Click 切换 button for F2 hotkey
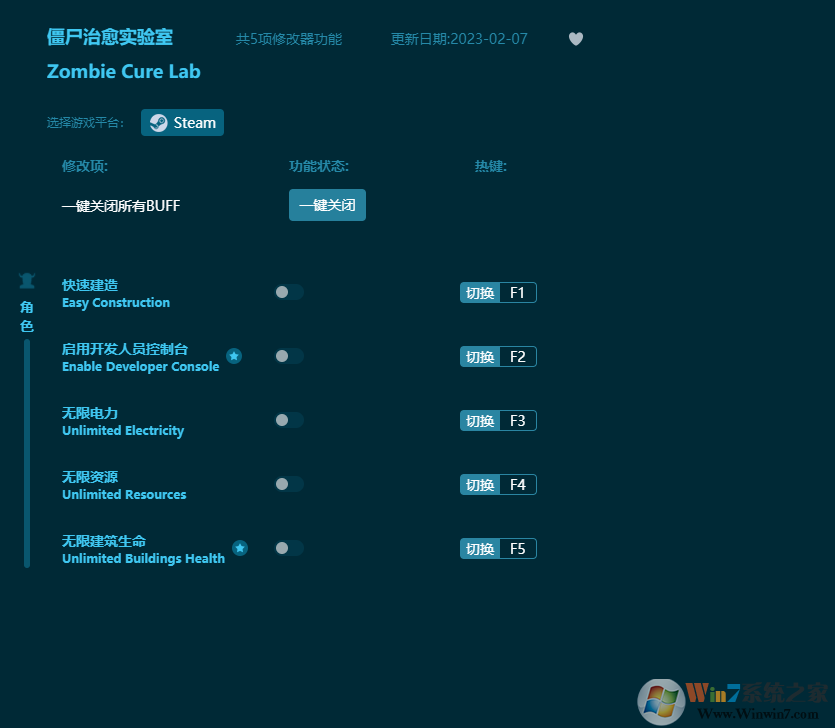Image resolution: width=835 pixels, height=728 pixels. click(x=480, y=357)
